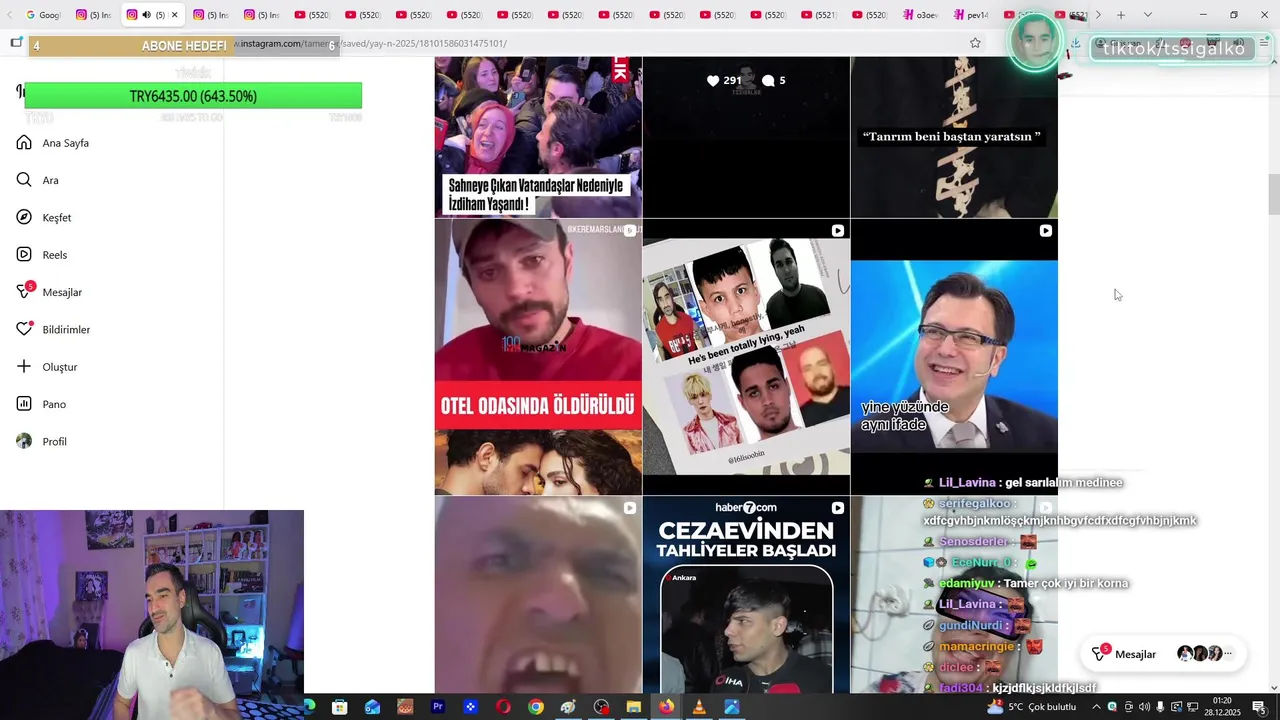The width and height of the screenshot is (1280, 720).
Task: Bookmark this page with star icon
Action: (975, 43)
